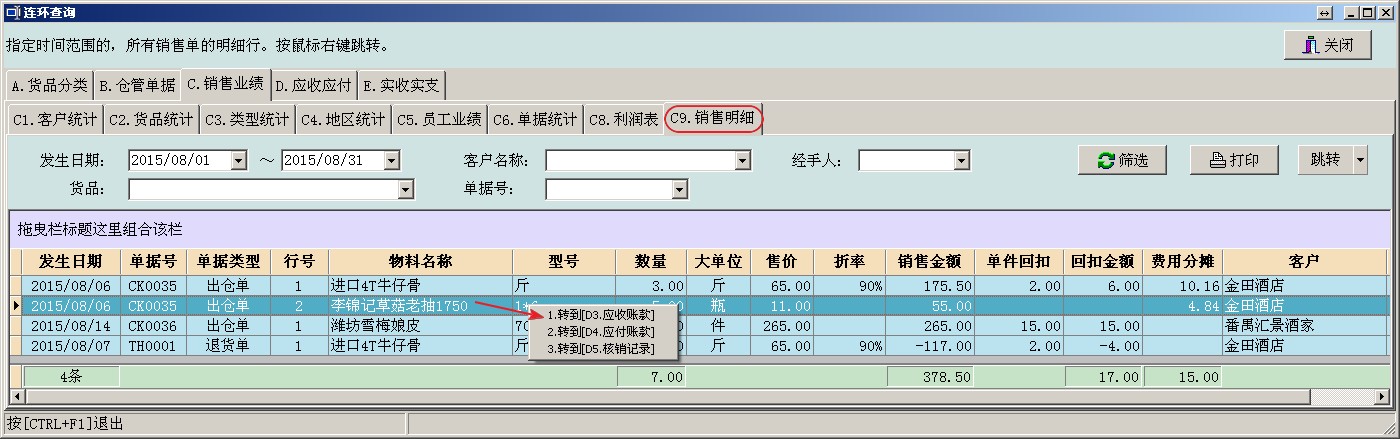Viewport: 1400px width, 439px height.
Task: Open the end date 2015/08/31 dropdown
Action: pyautogui.click(x=391, y=160)
